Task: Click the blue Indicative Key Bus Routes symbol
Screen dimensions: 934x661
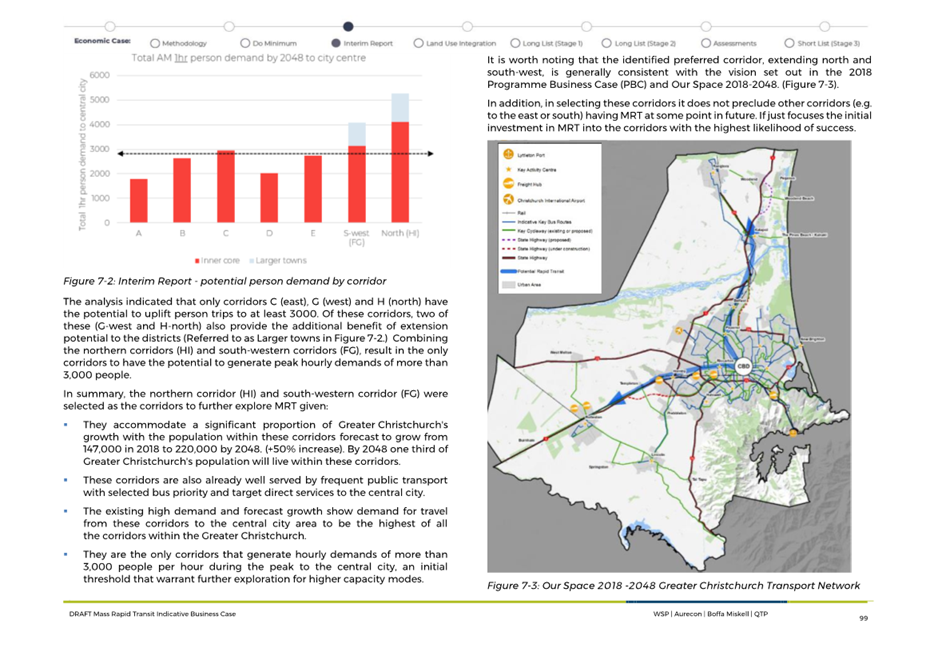Action: (508, 222)
